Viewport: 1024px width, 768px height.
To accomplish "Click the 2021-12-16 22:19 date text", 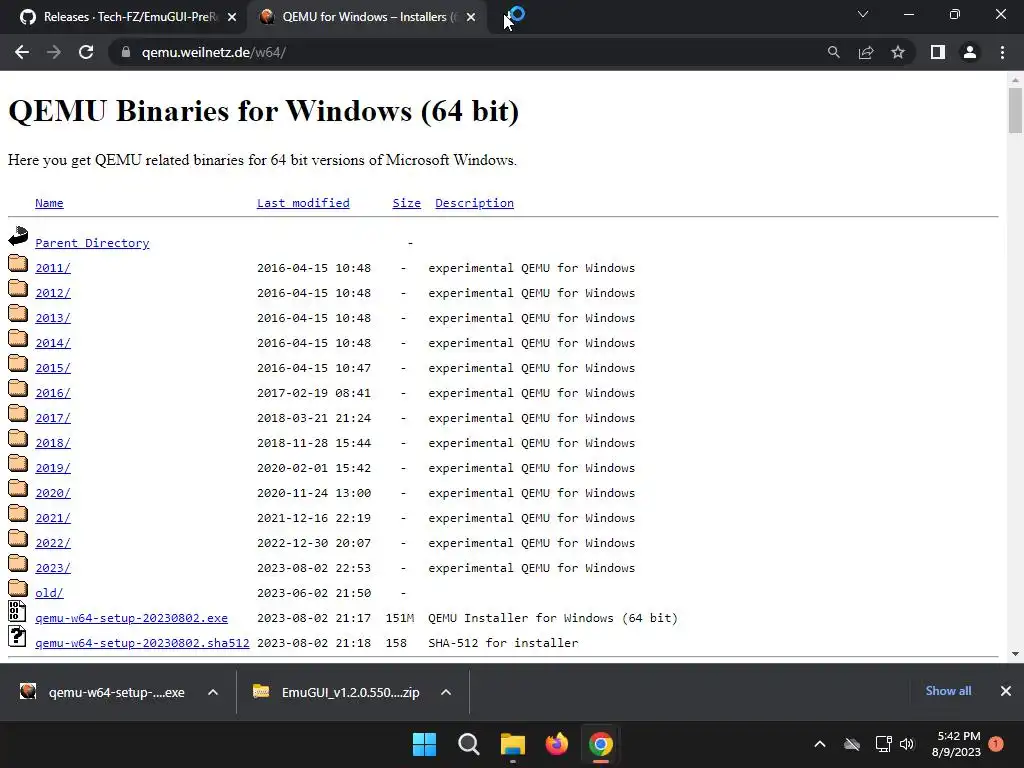I will tap(314, 519).
